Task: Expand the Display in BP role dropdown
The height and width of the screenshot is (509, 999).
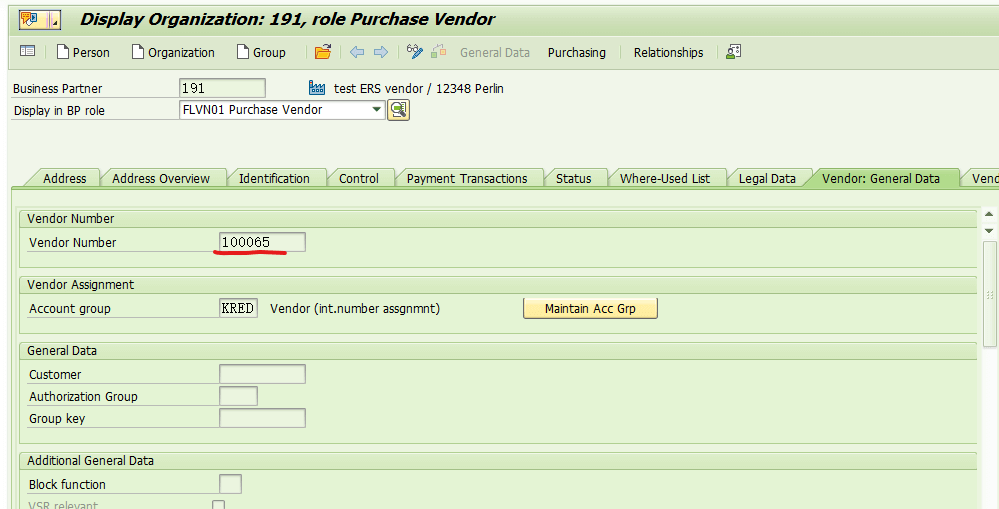Action: click(x=377, y=110)
